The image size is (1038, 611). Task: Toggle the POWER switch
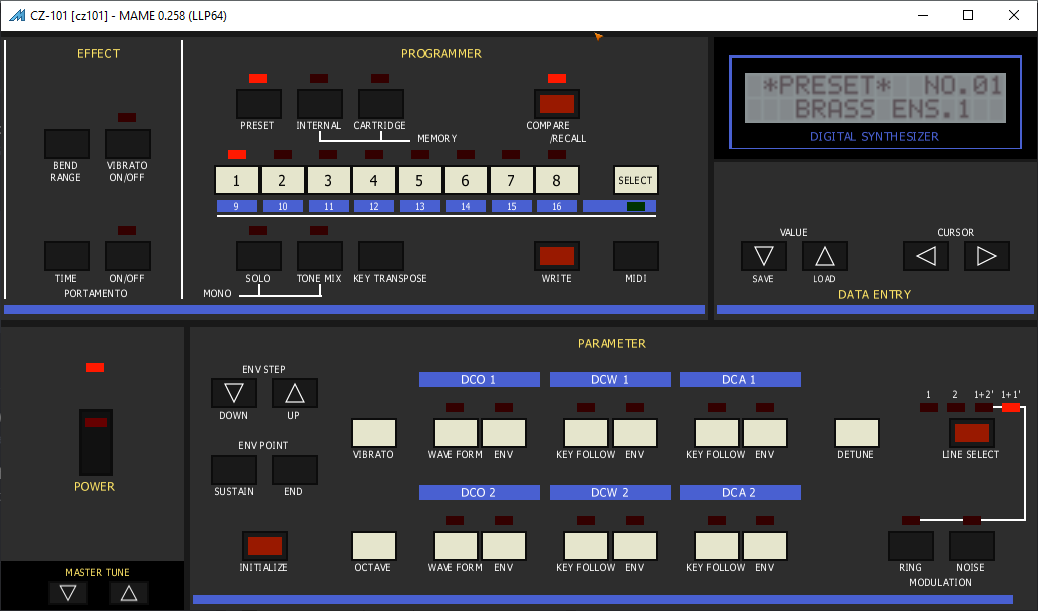point(95,442)
